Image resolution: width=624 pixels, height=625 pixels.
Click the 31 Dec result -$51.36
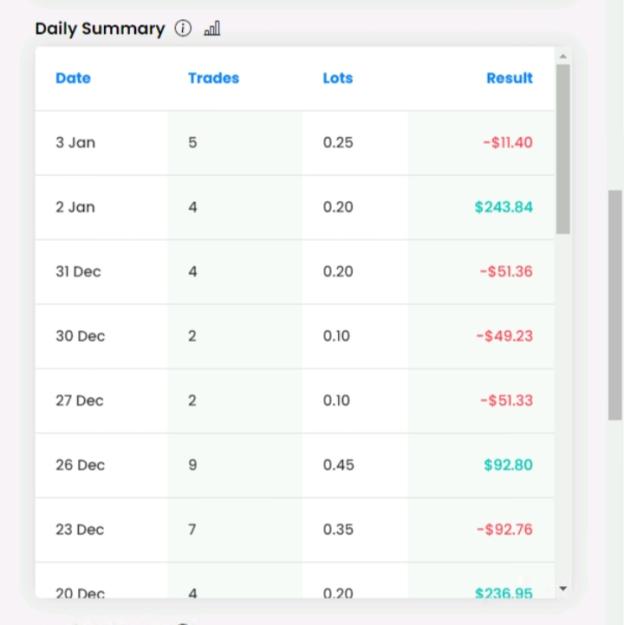coord(506,272)
